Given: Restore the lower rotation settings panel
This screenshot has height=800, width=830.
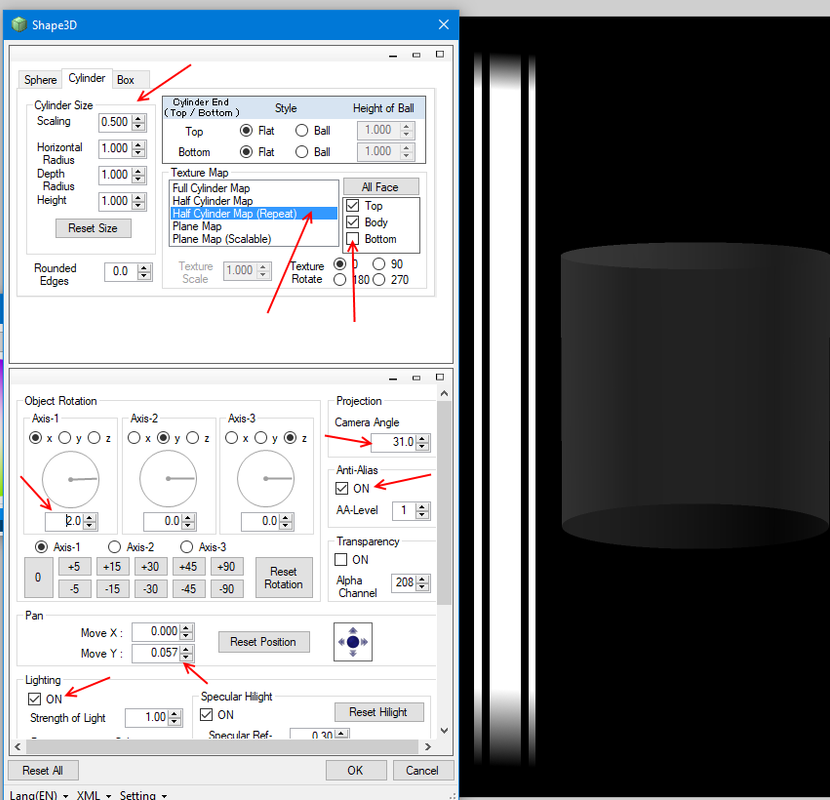Looking at the screenshot, I should click(416, 377).
